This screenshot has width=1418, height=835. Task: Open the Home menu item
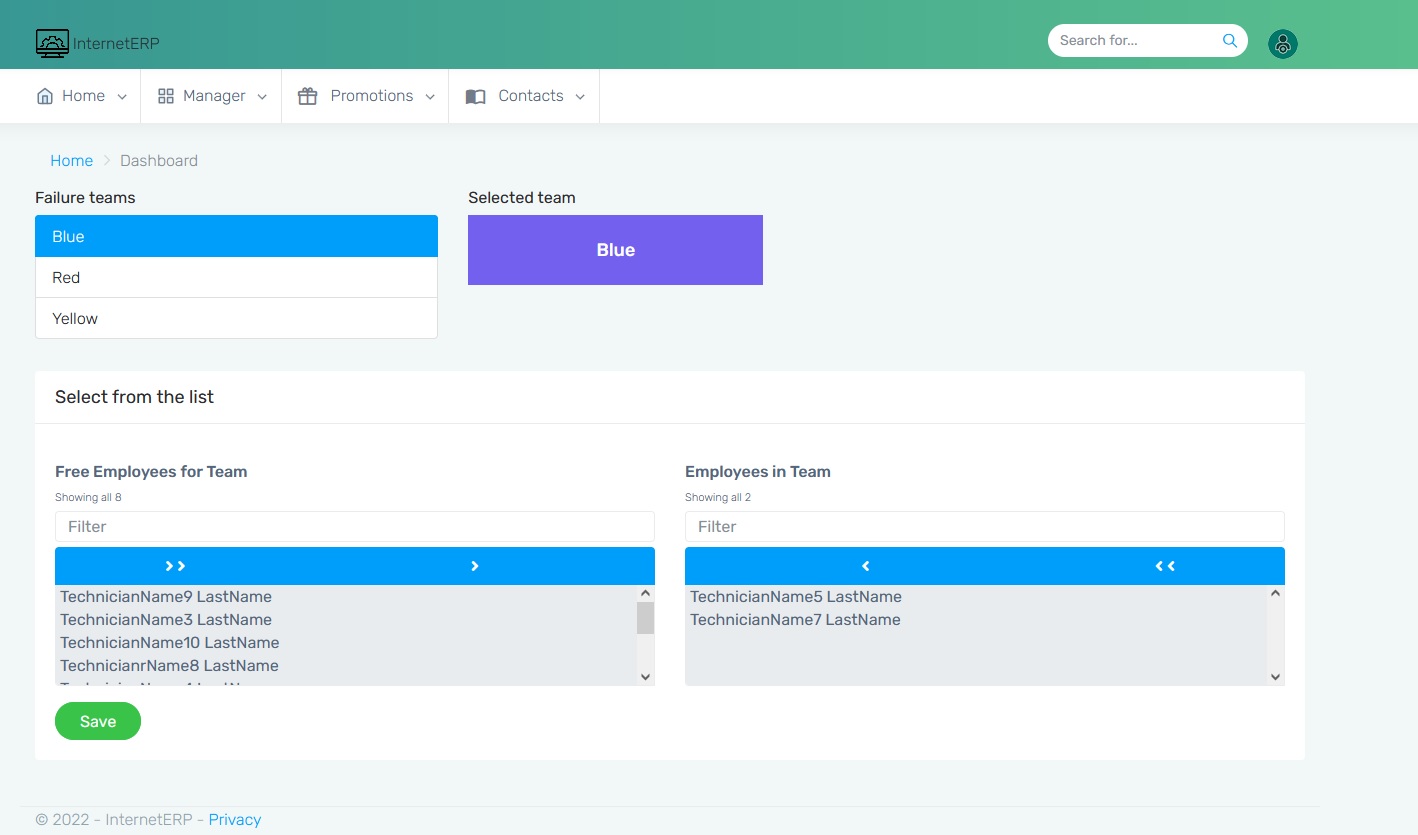(x=82, y=96)
